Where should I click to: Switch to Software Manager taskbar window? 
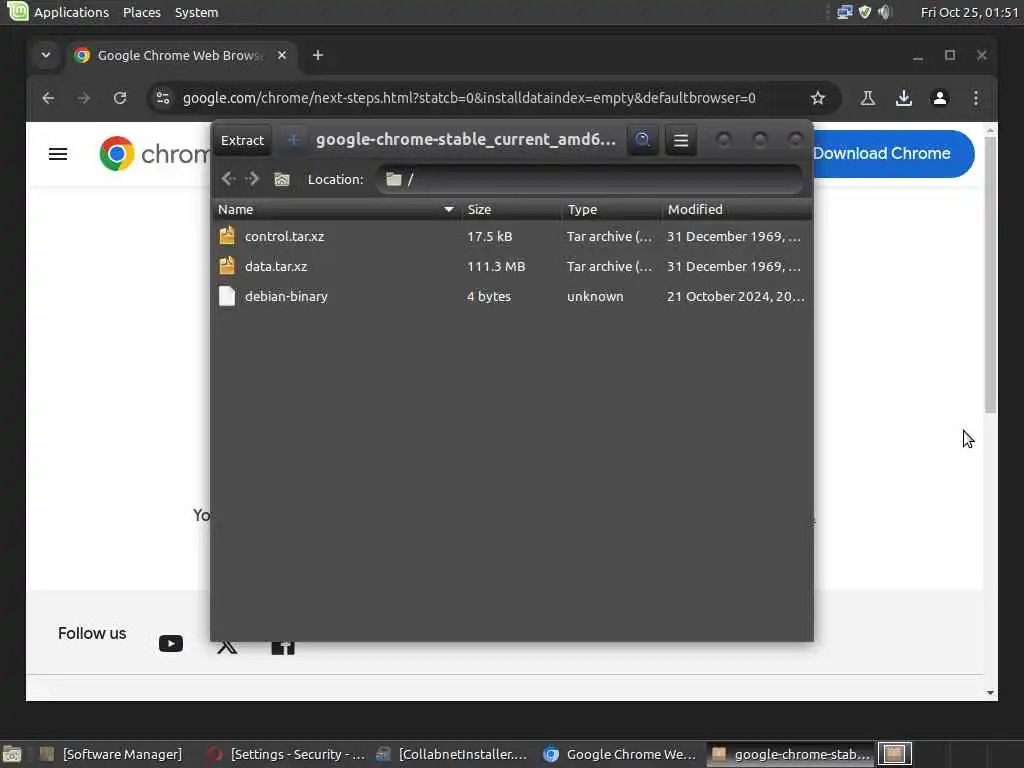point(111,754)
